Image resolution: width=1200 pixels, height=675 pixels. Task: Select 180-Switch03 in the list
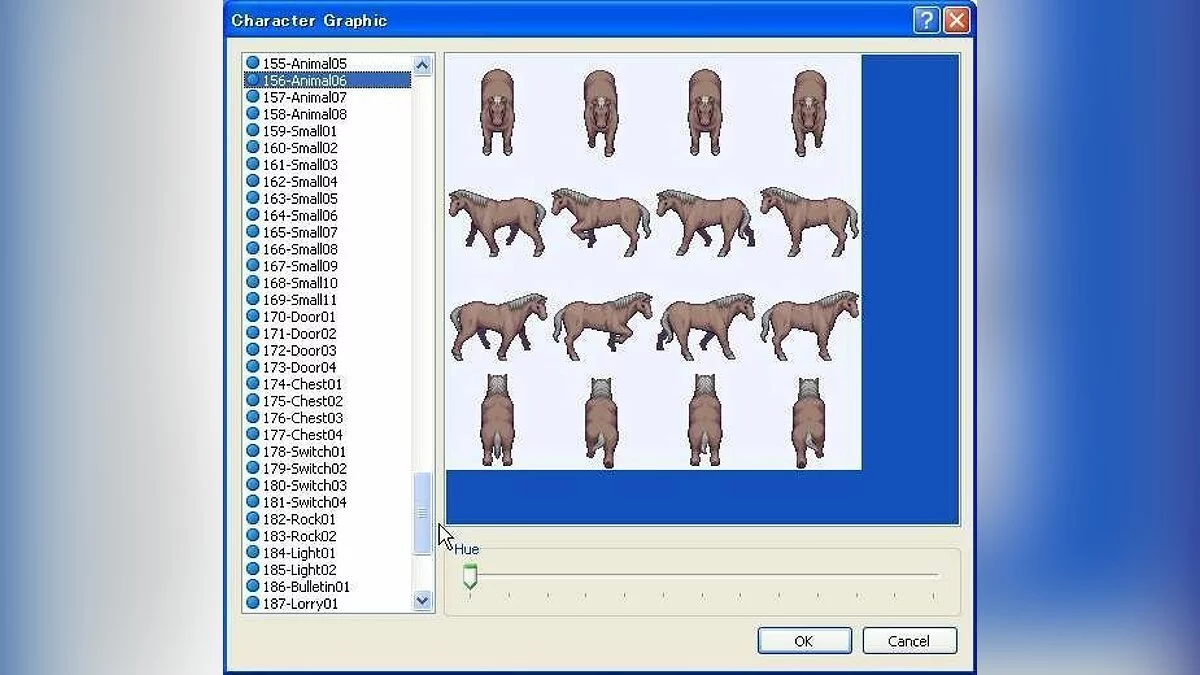[328, 486]
